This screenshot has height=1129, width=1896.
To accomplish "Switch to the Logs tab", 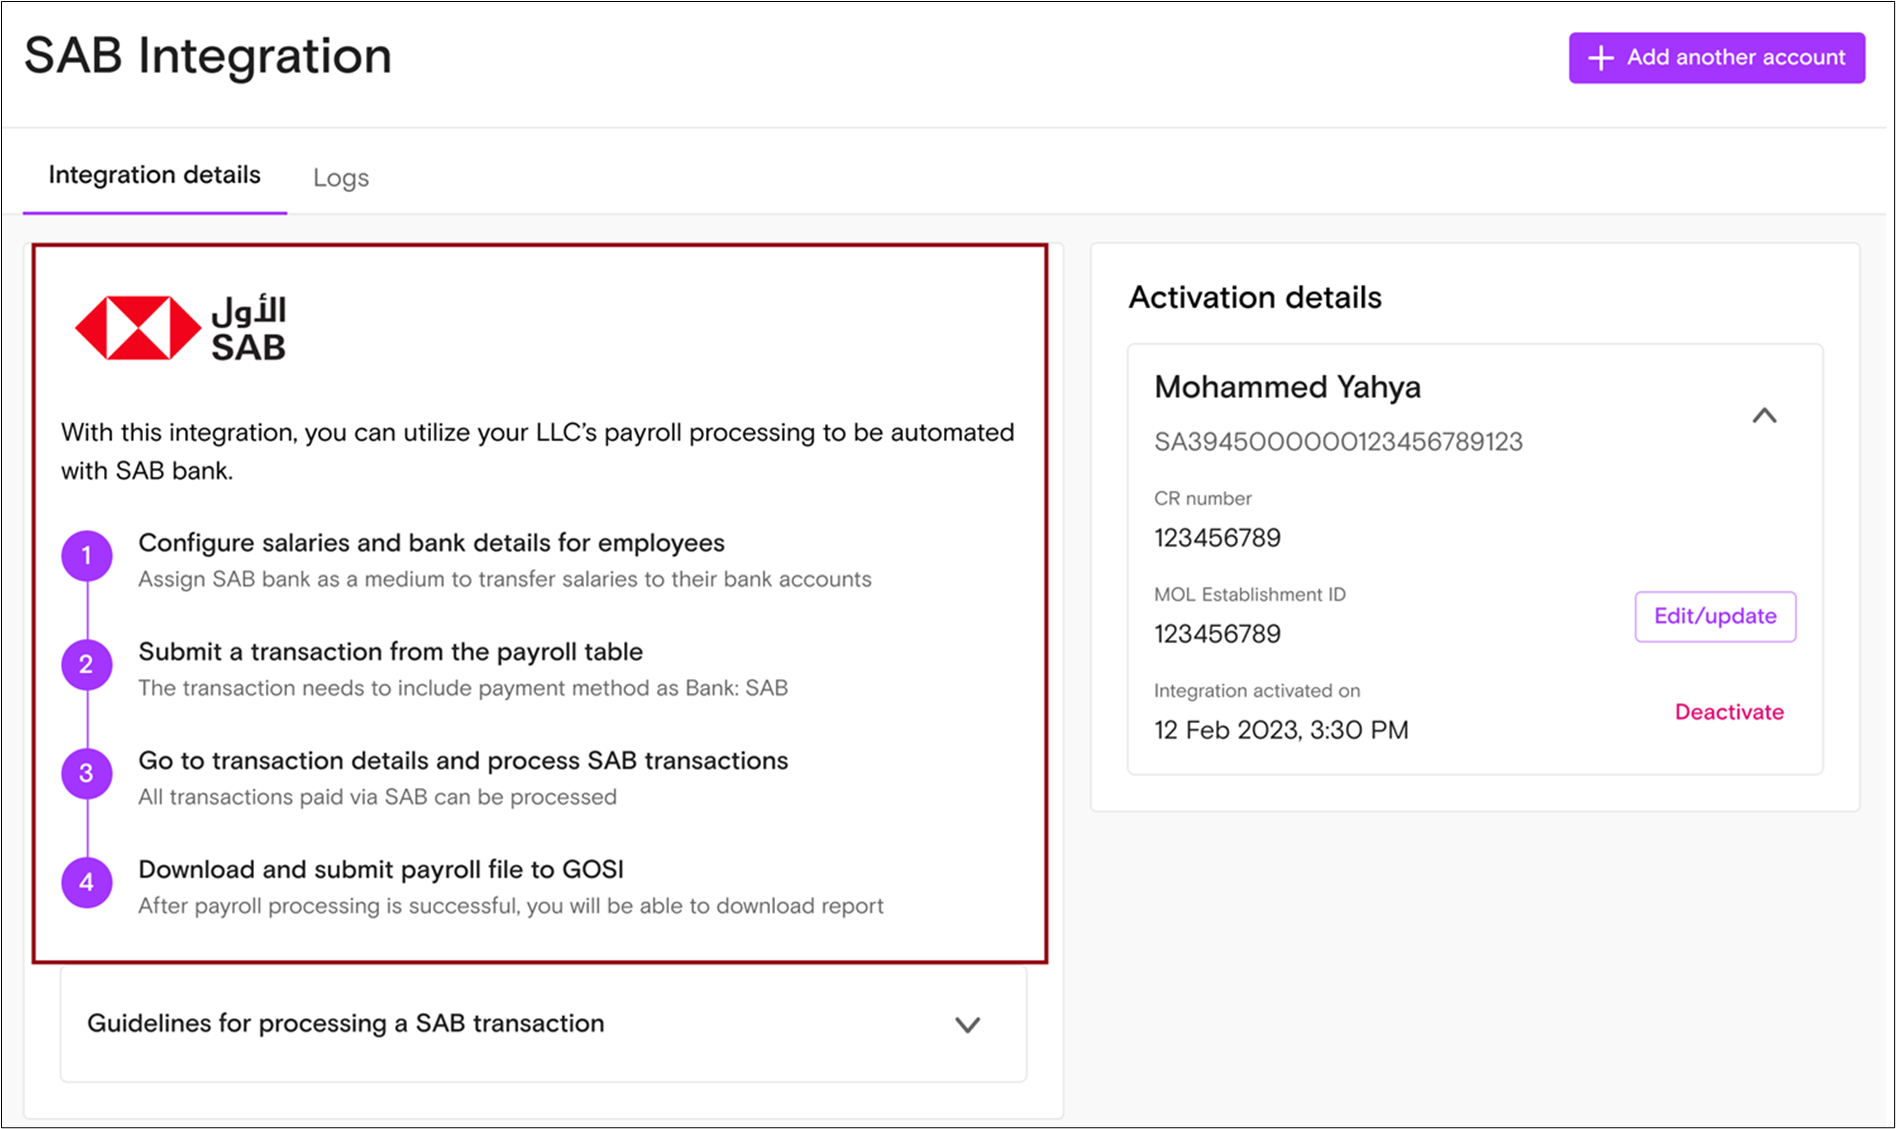I will tap(341, 178).
